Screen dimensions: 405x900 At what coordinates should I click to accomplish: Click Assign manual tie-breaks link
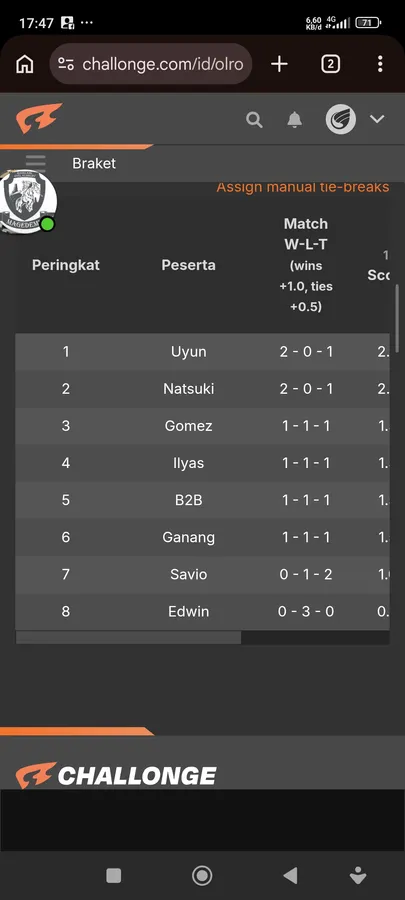[303, 187]
